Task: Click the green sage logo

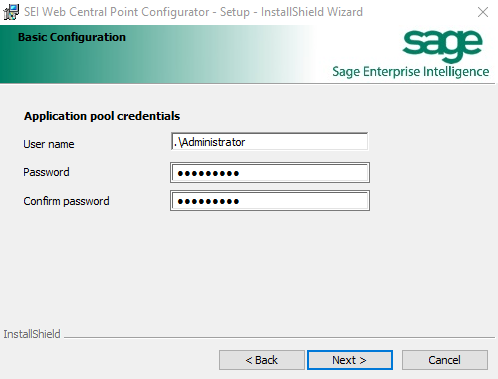Action: [x=442, y=45]
